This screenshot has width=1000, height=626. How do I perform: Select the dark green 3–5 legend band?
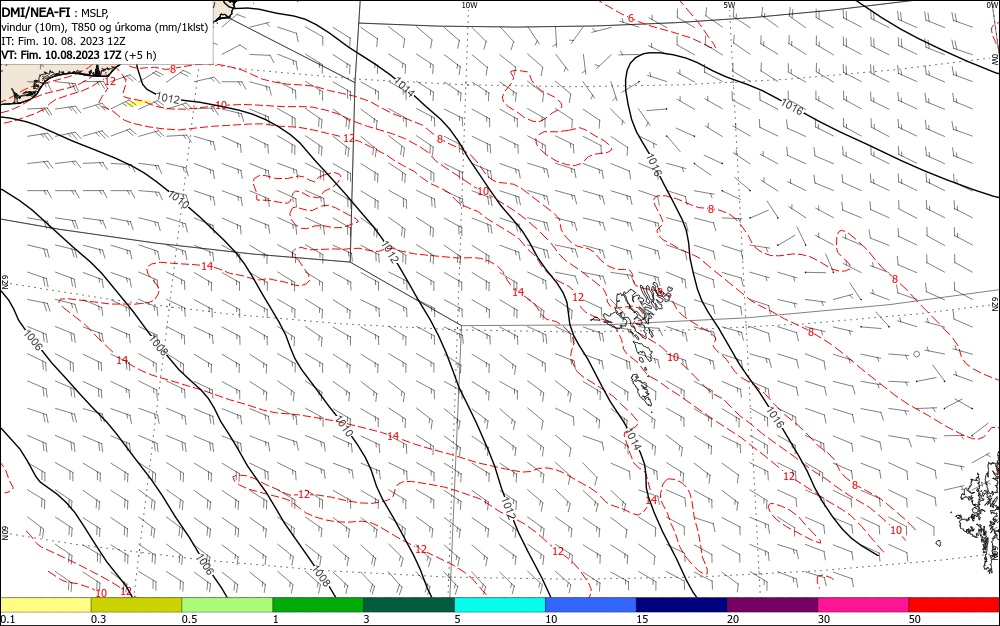(x=409, y=605)
